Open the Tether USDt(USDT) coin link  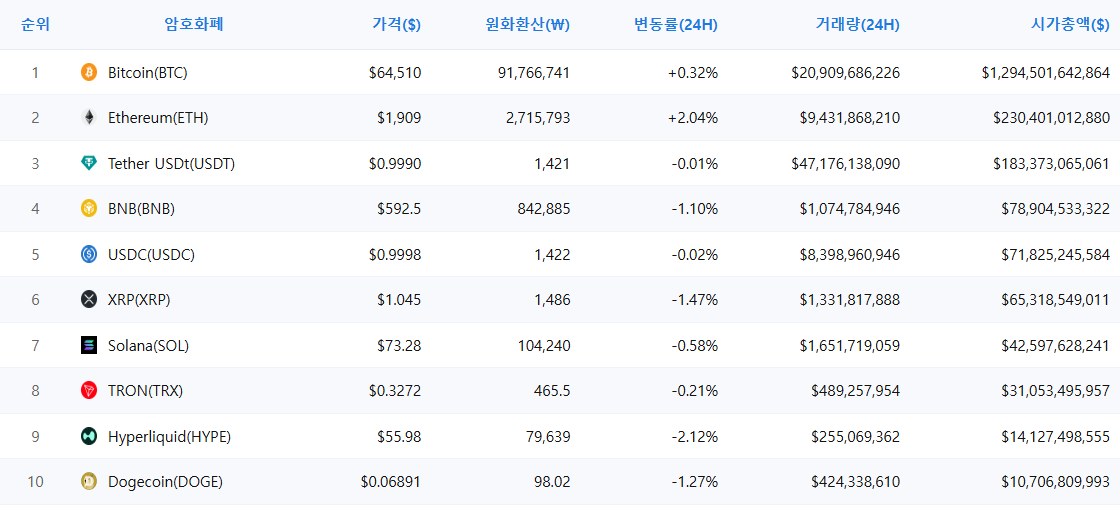[x=171, y=163]
